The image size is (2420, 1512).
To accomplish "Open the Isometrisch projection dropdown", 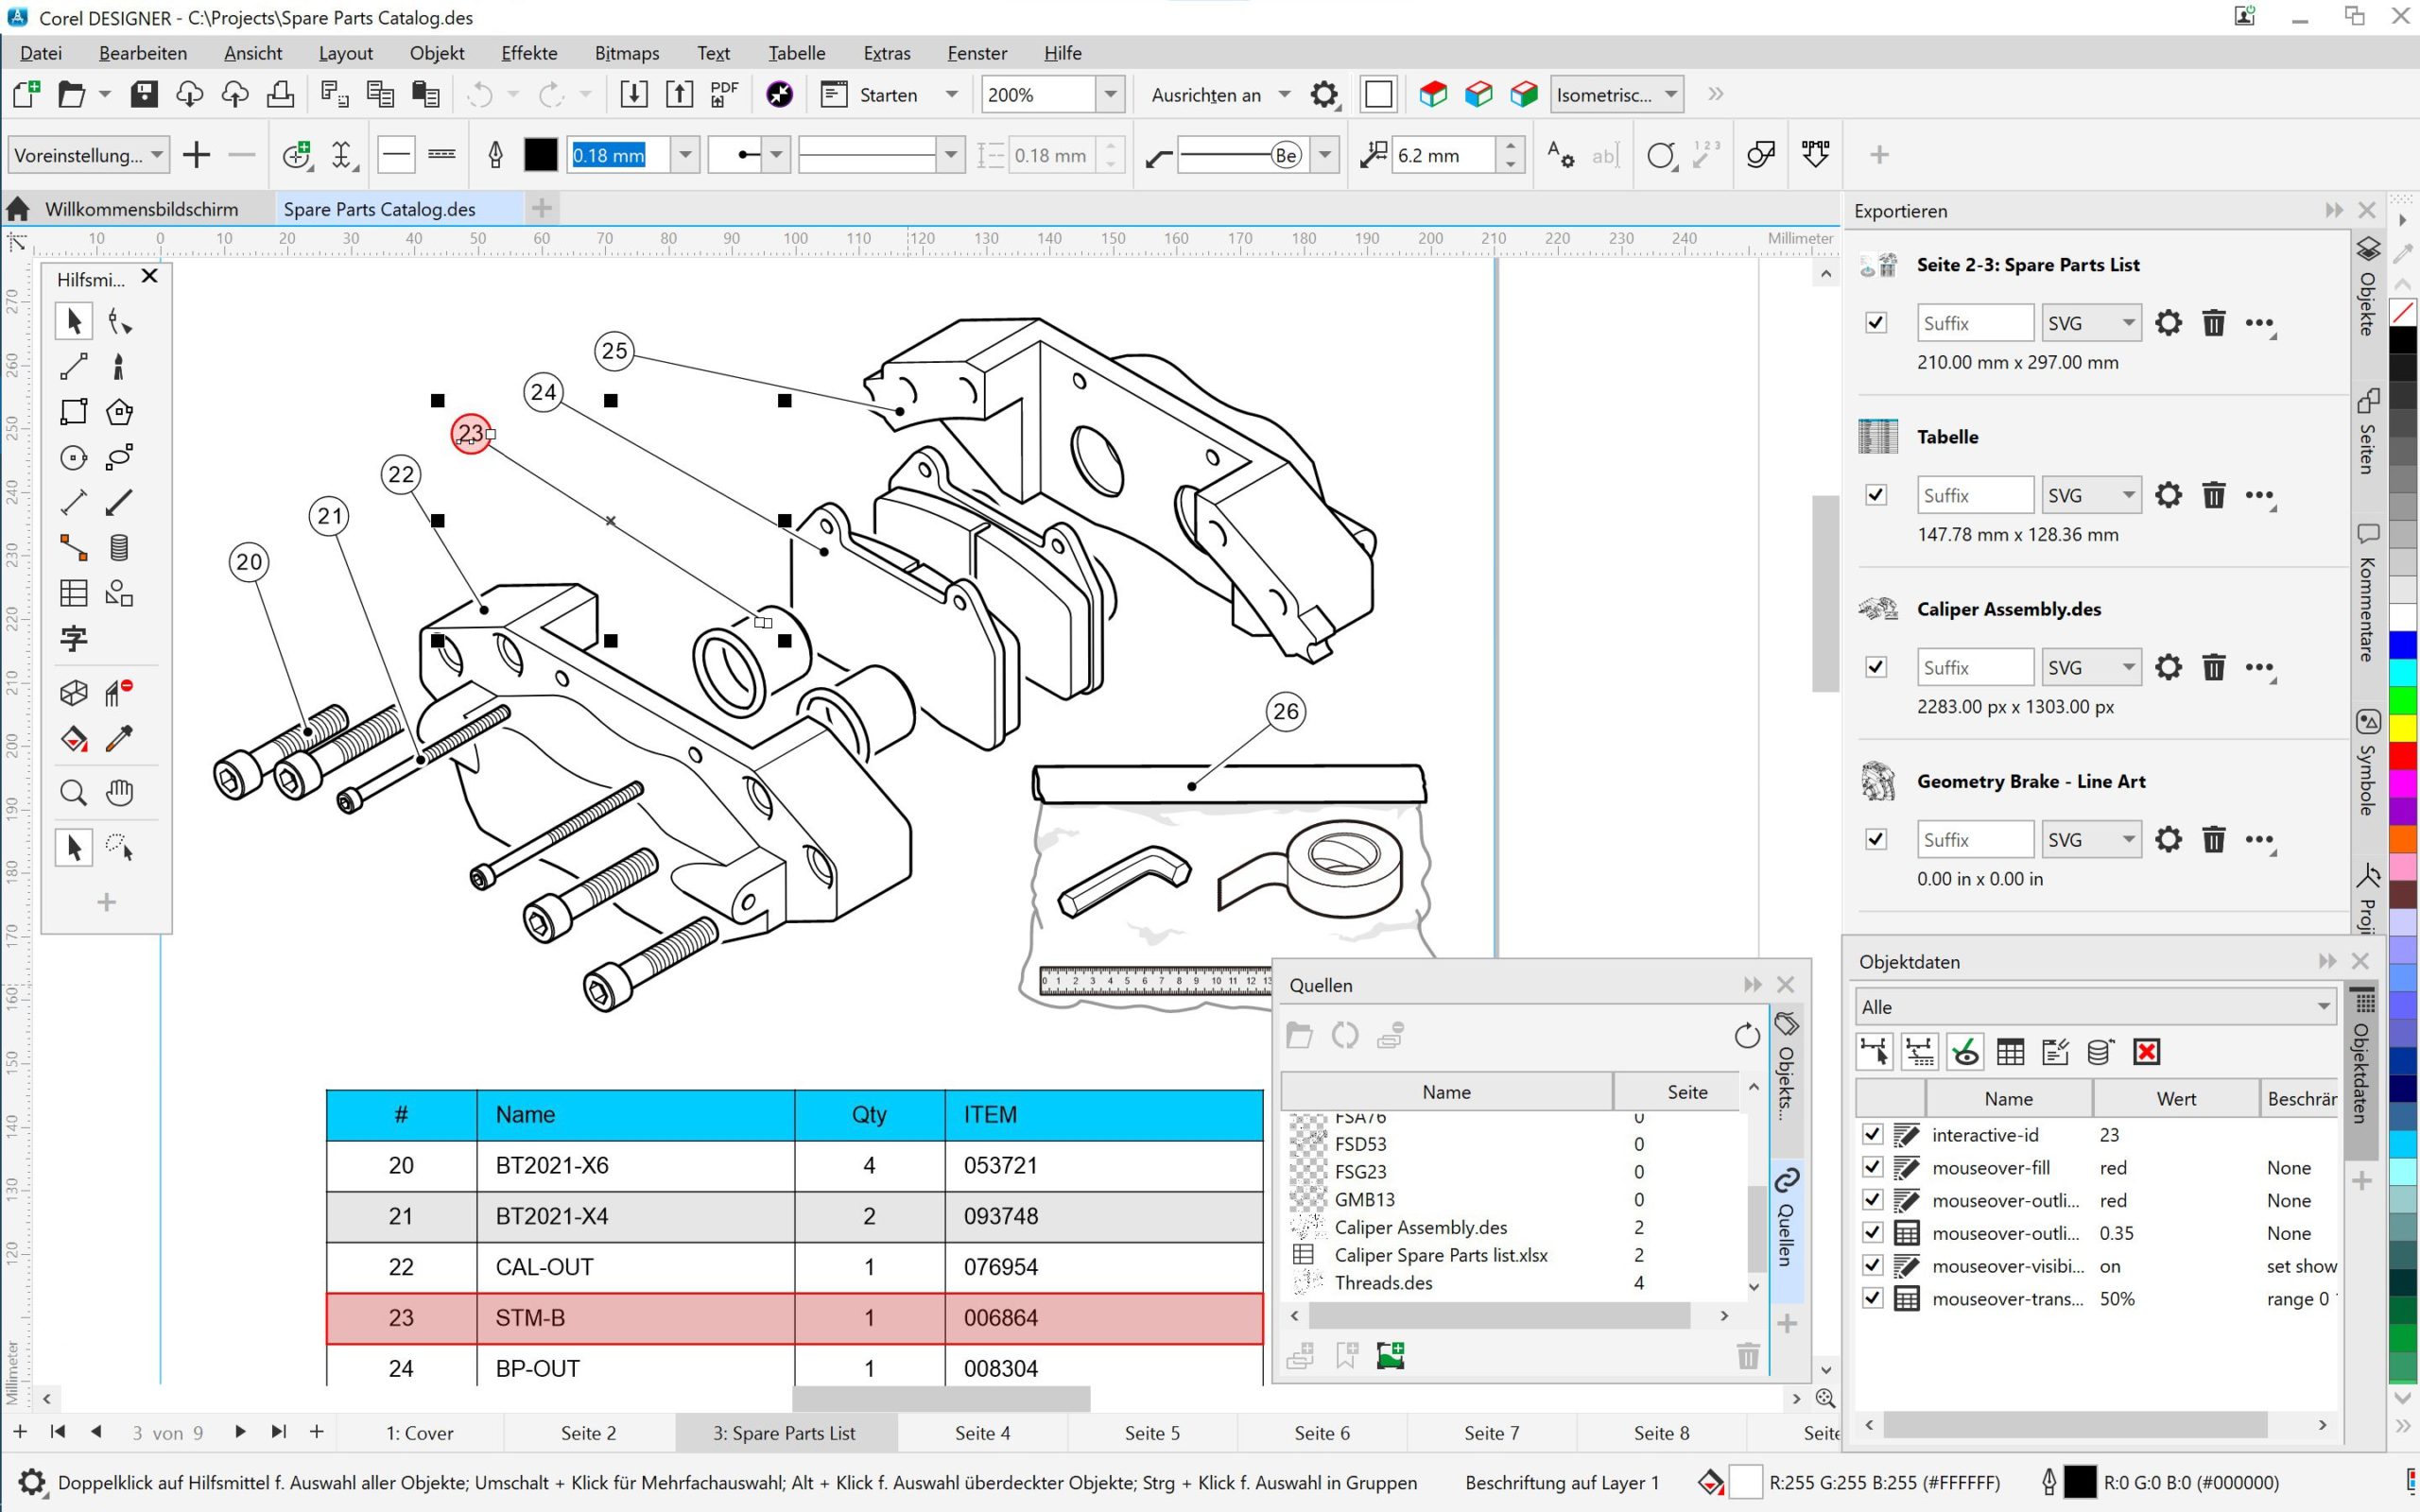I will (1672, 94).
